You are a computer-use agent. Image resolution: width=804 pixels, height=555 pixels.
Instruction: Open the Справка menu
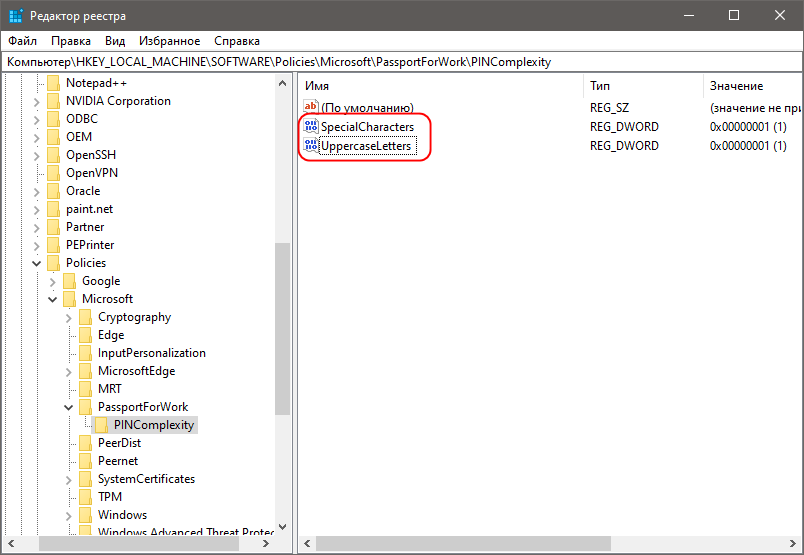(237, 41)
